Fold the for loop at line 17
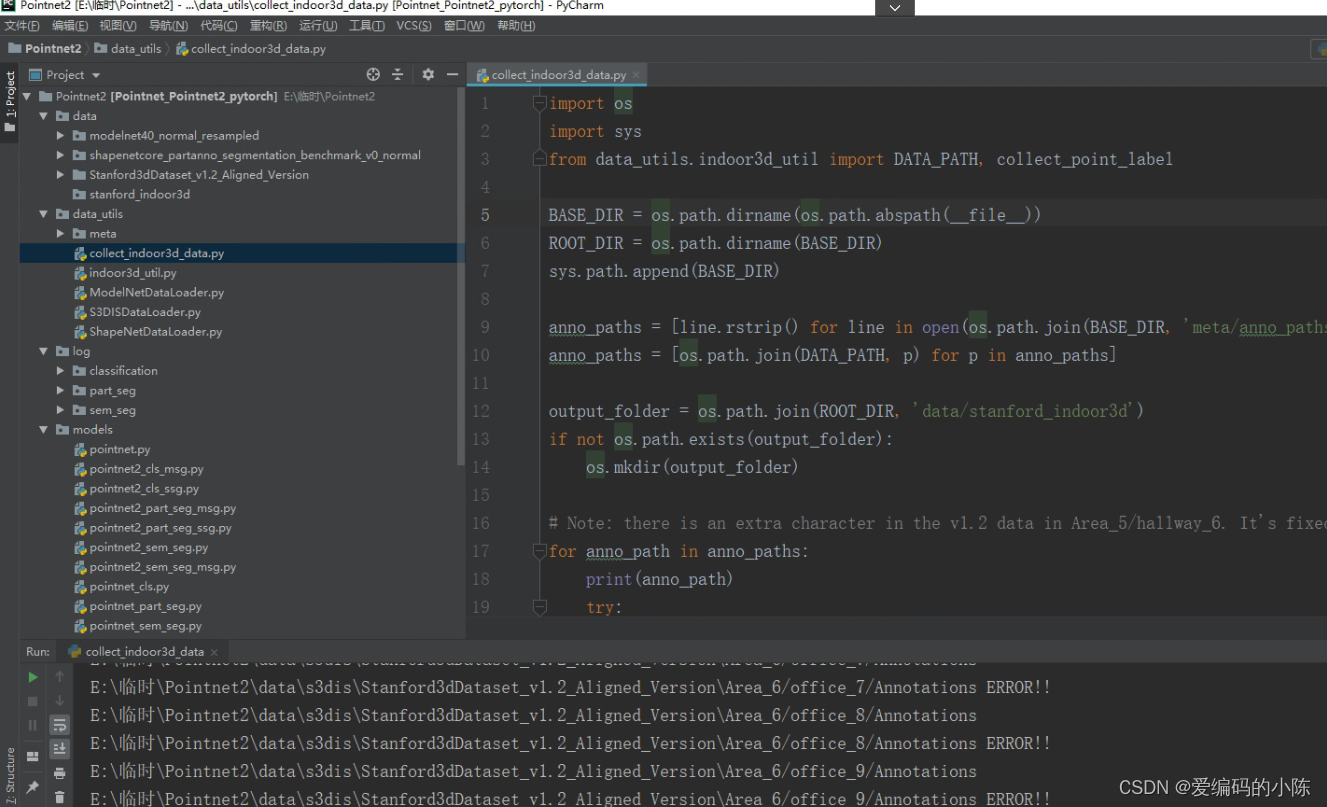This screenshot has height=807, width=1327. tap(540, 551)
